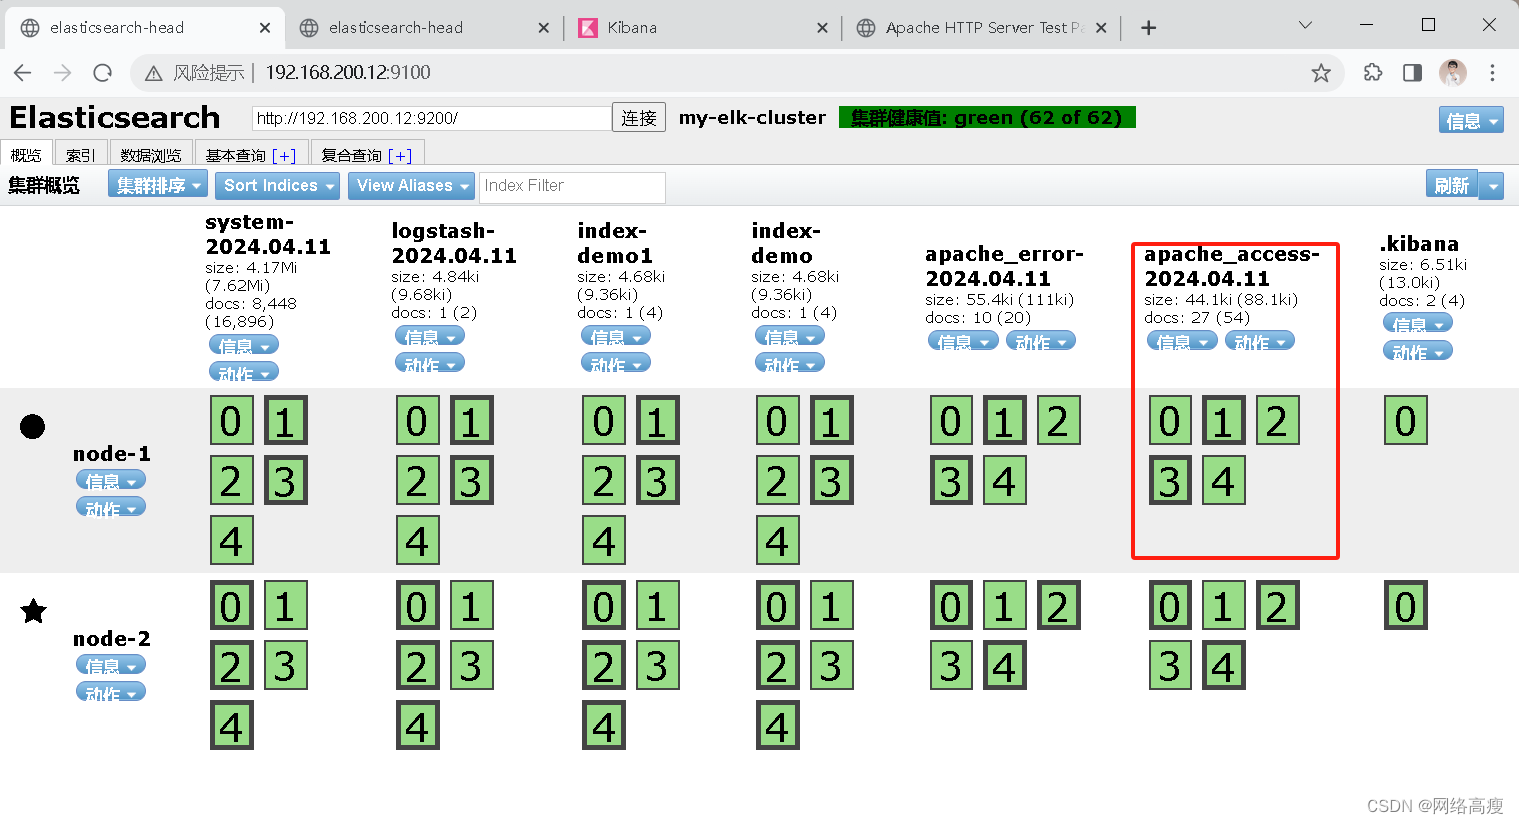Select node-1 shard 2 of apache_error-2024.04.11
This screenshot has height=824, width=1519.
1058,420
